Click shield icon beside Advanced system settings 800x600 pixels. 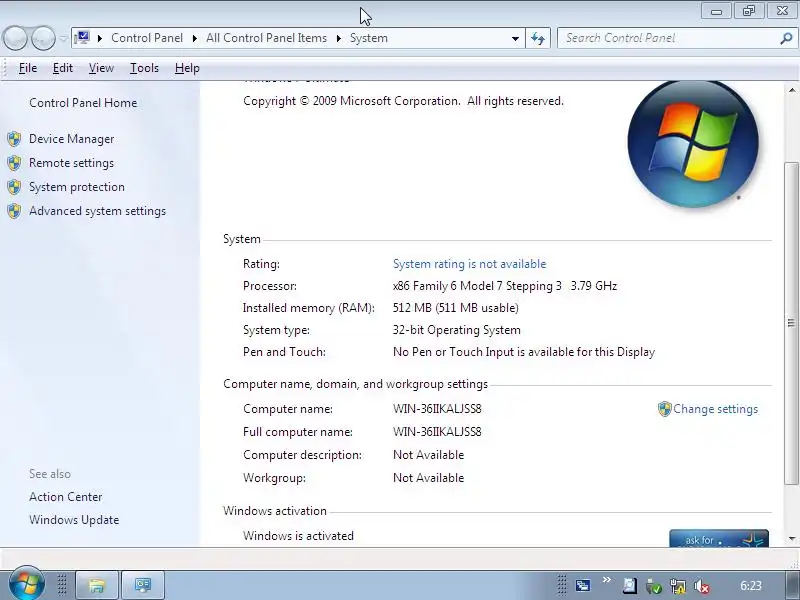click(x=14, y=211)
